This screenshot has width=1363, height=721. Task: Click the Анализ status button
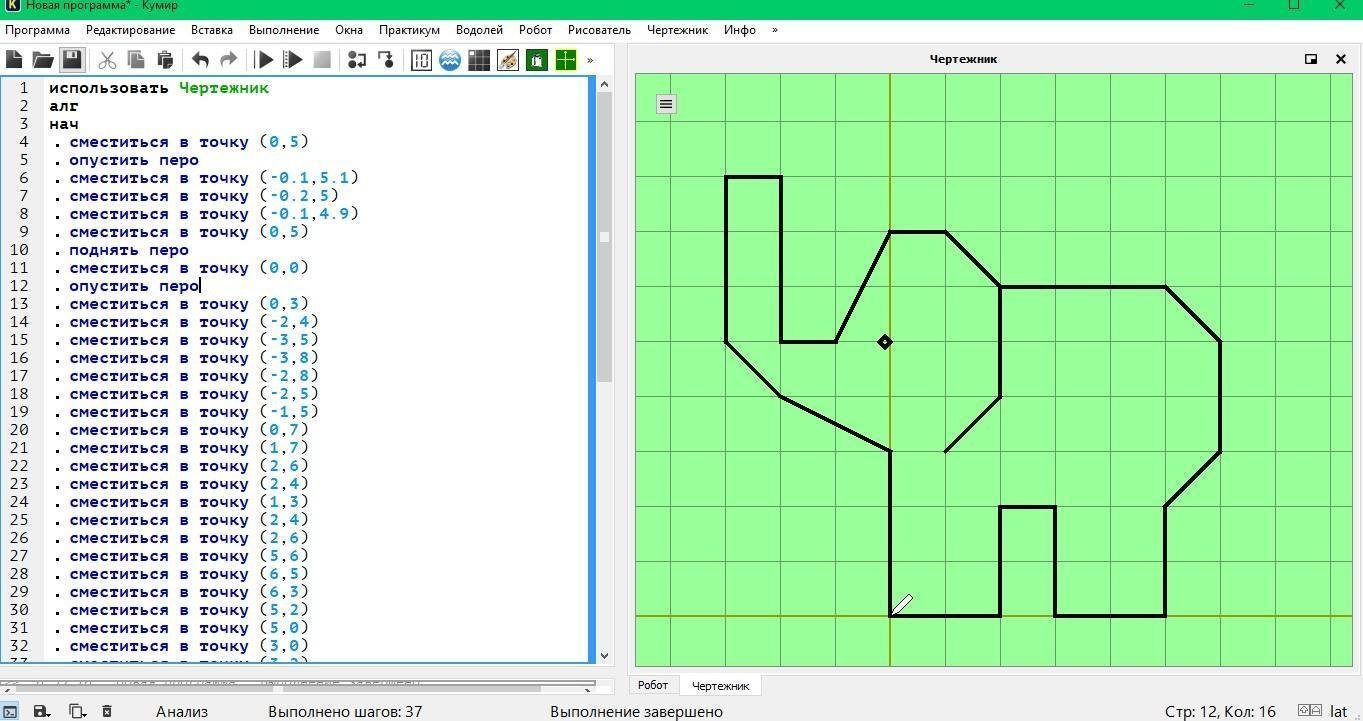pyautogui.click(x=182, y=711)
